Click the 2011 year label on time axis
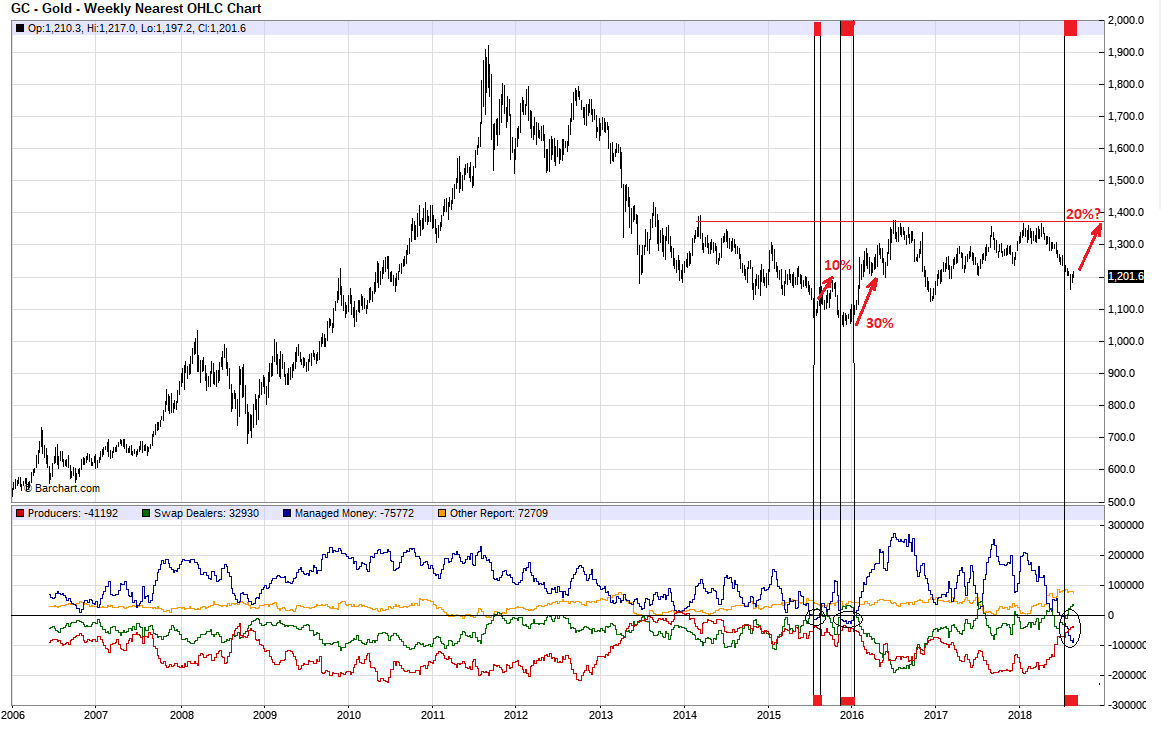 [432, 715]
